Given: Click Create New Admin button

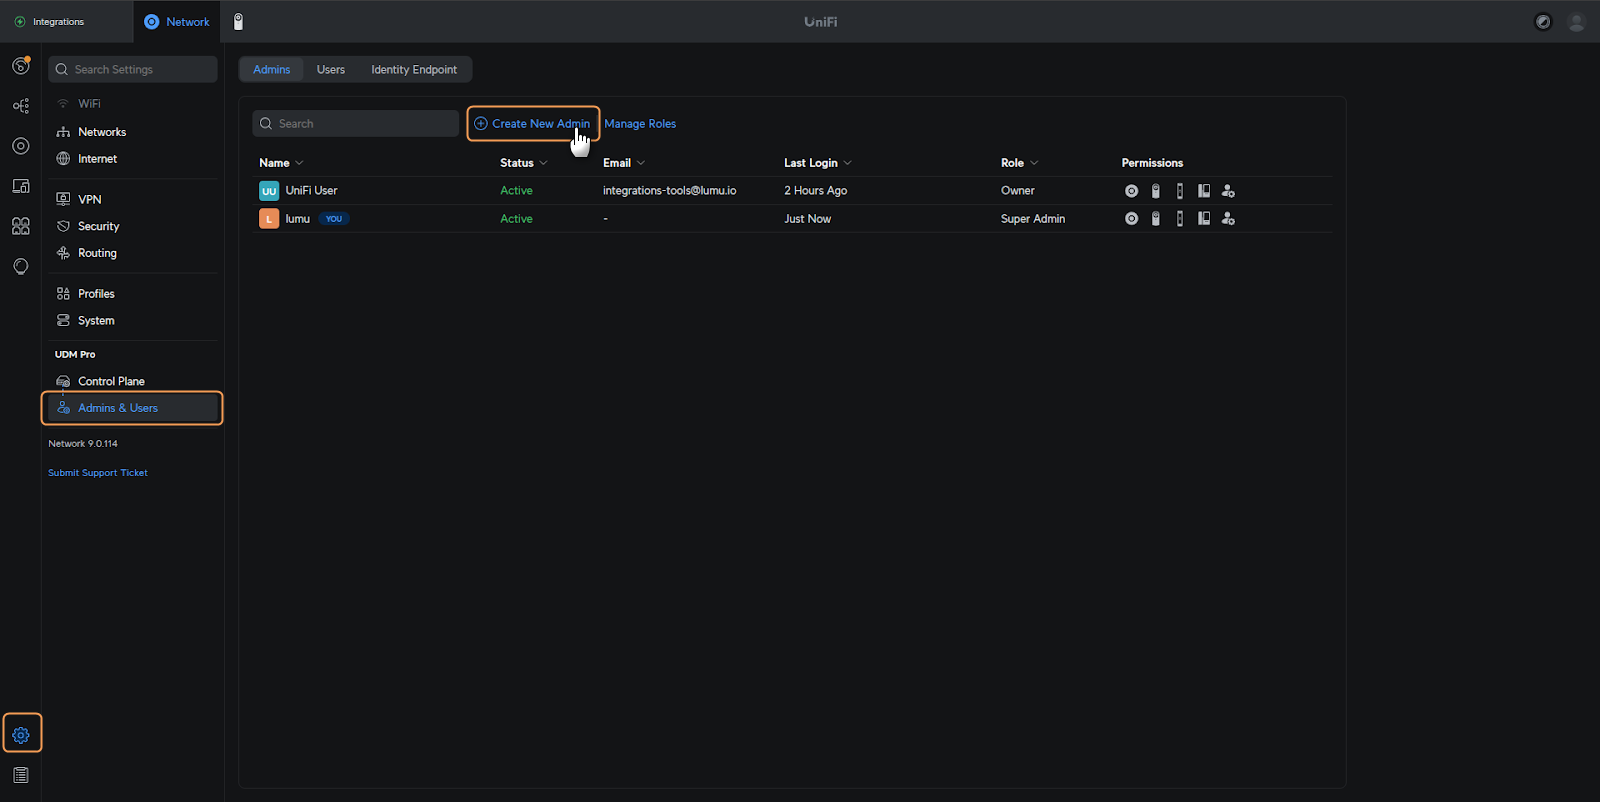Looking at the screenshot, I should [533, 124].
